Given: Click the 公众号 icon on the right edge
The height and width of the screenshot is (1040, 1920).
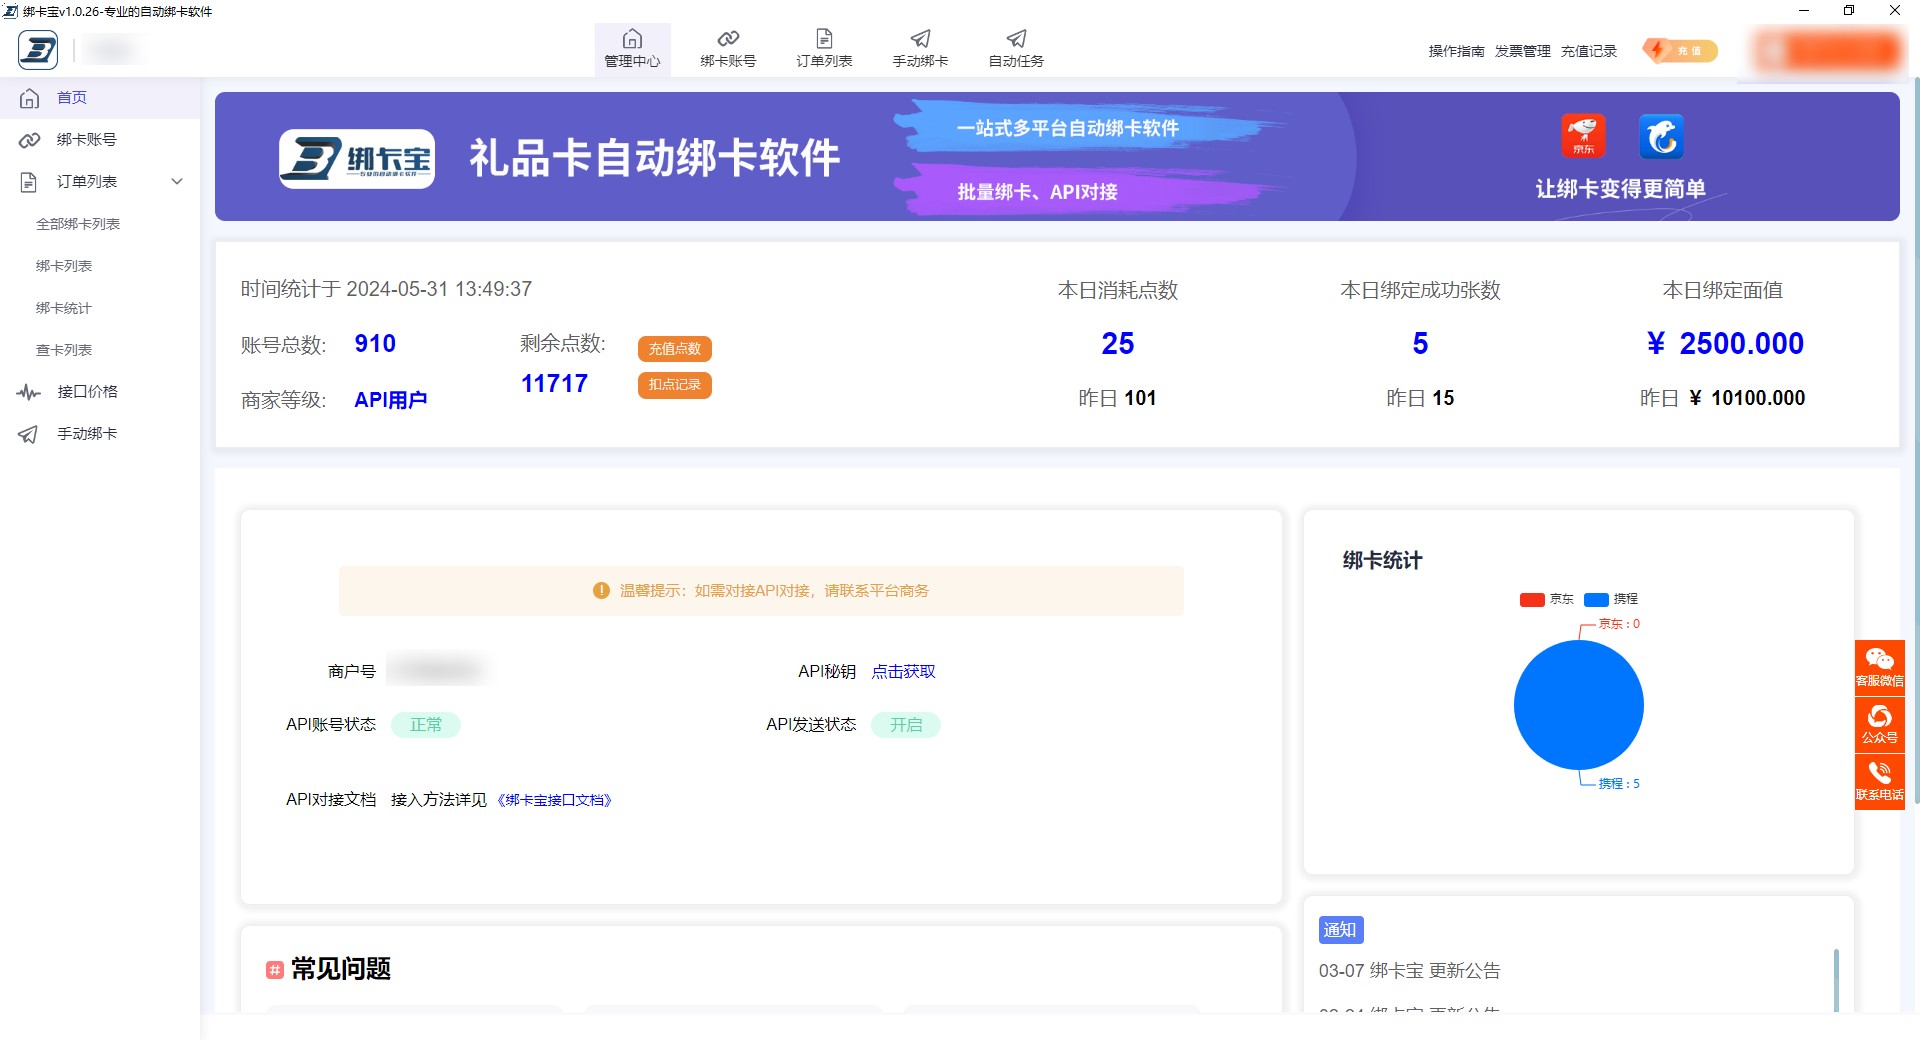Looking at the screenshot, I should point(1881,722).
